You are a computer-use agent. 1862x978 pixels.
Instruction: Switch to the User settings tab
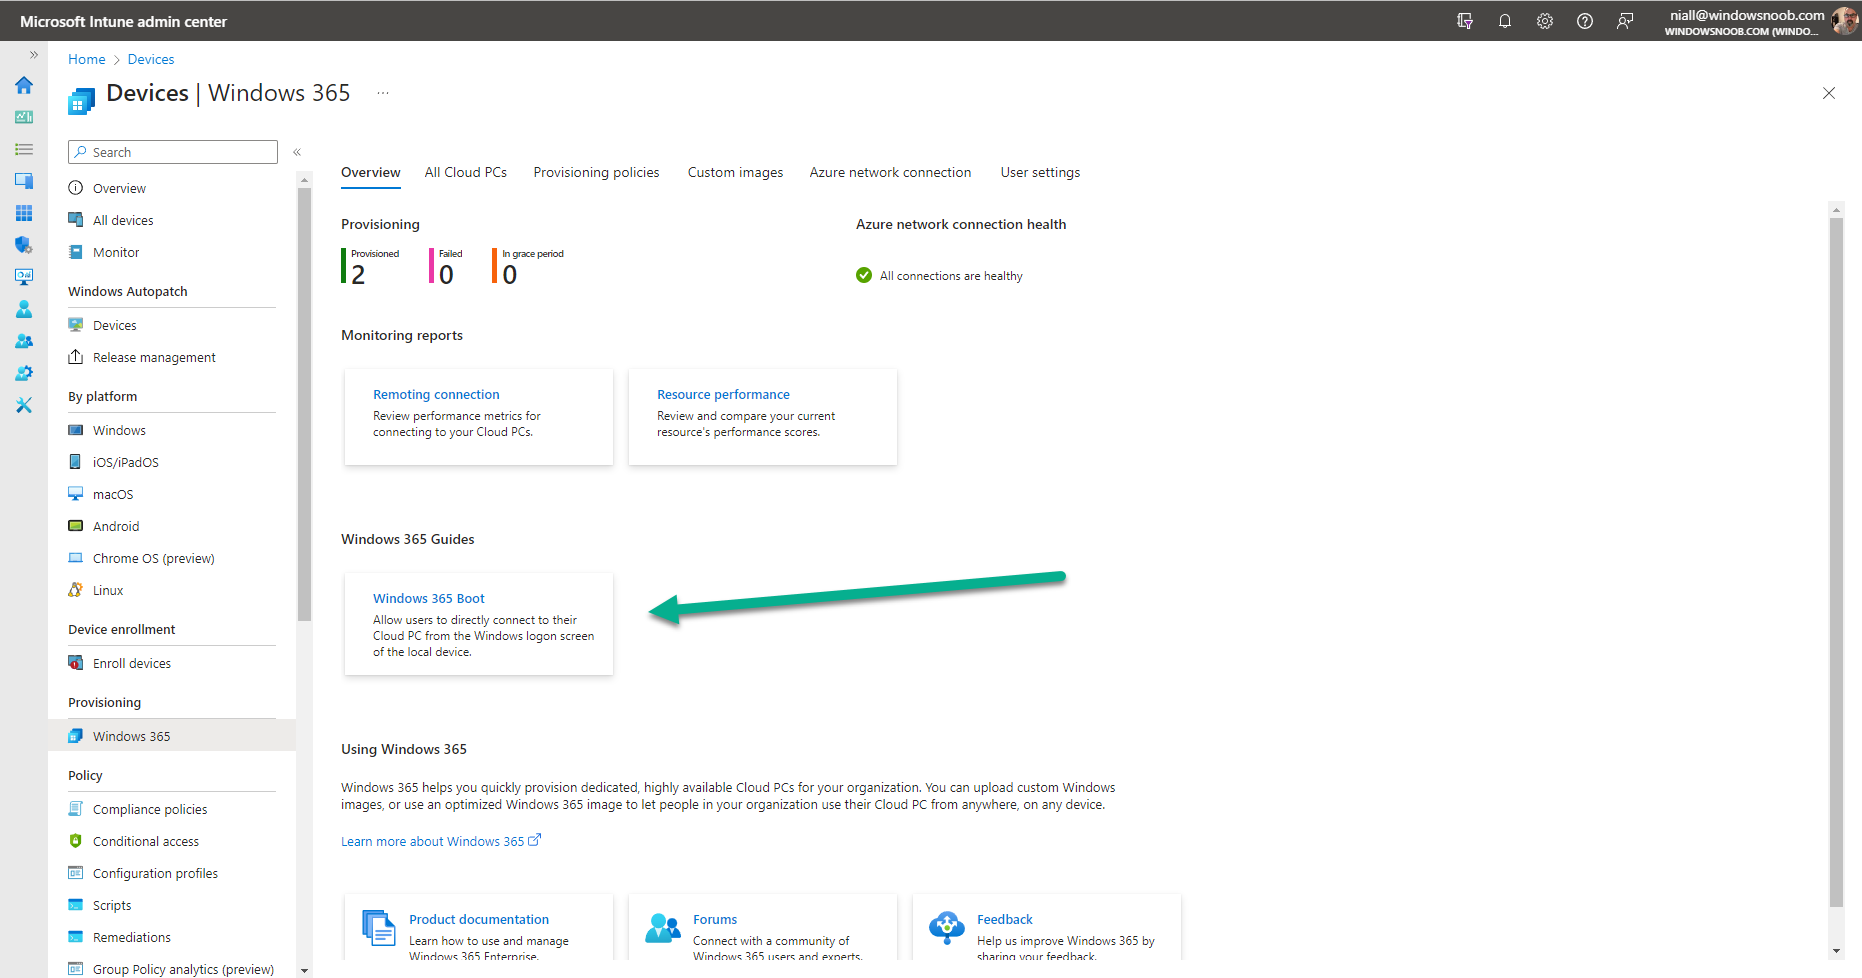[1041, 172]
